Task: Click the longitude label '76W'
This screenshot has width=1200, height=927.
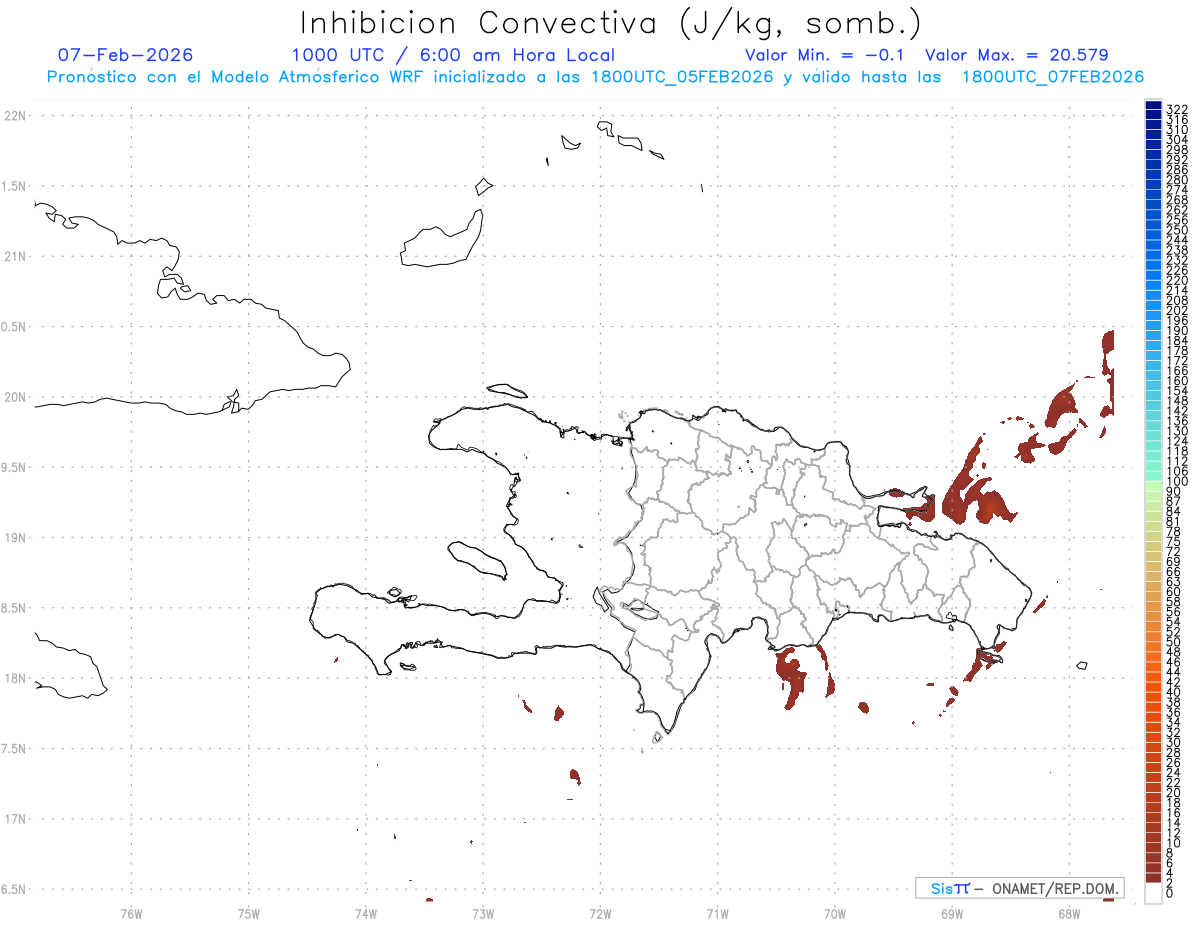Action: (x=131, y=913)
